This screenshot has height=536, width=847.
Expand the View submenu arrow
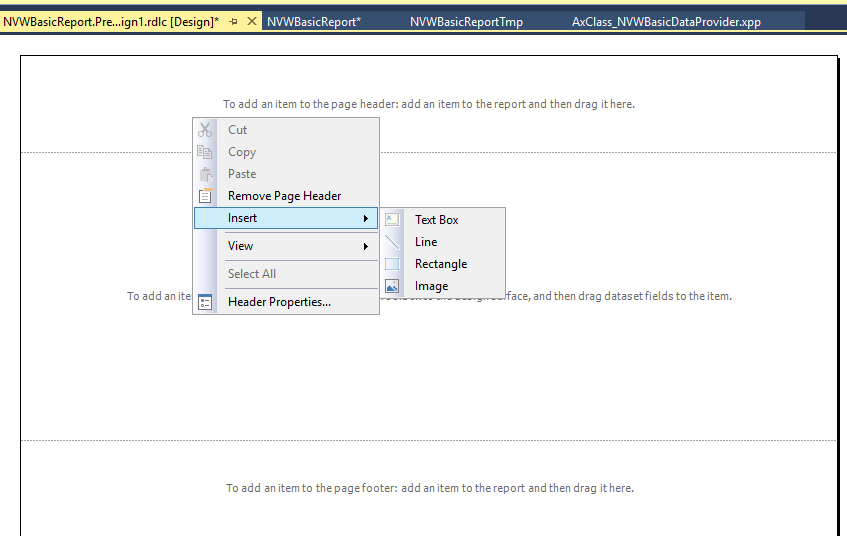366,246
